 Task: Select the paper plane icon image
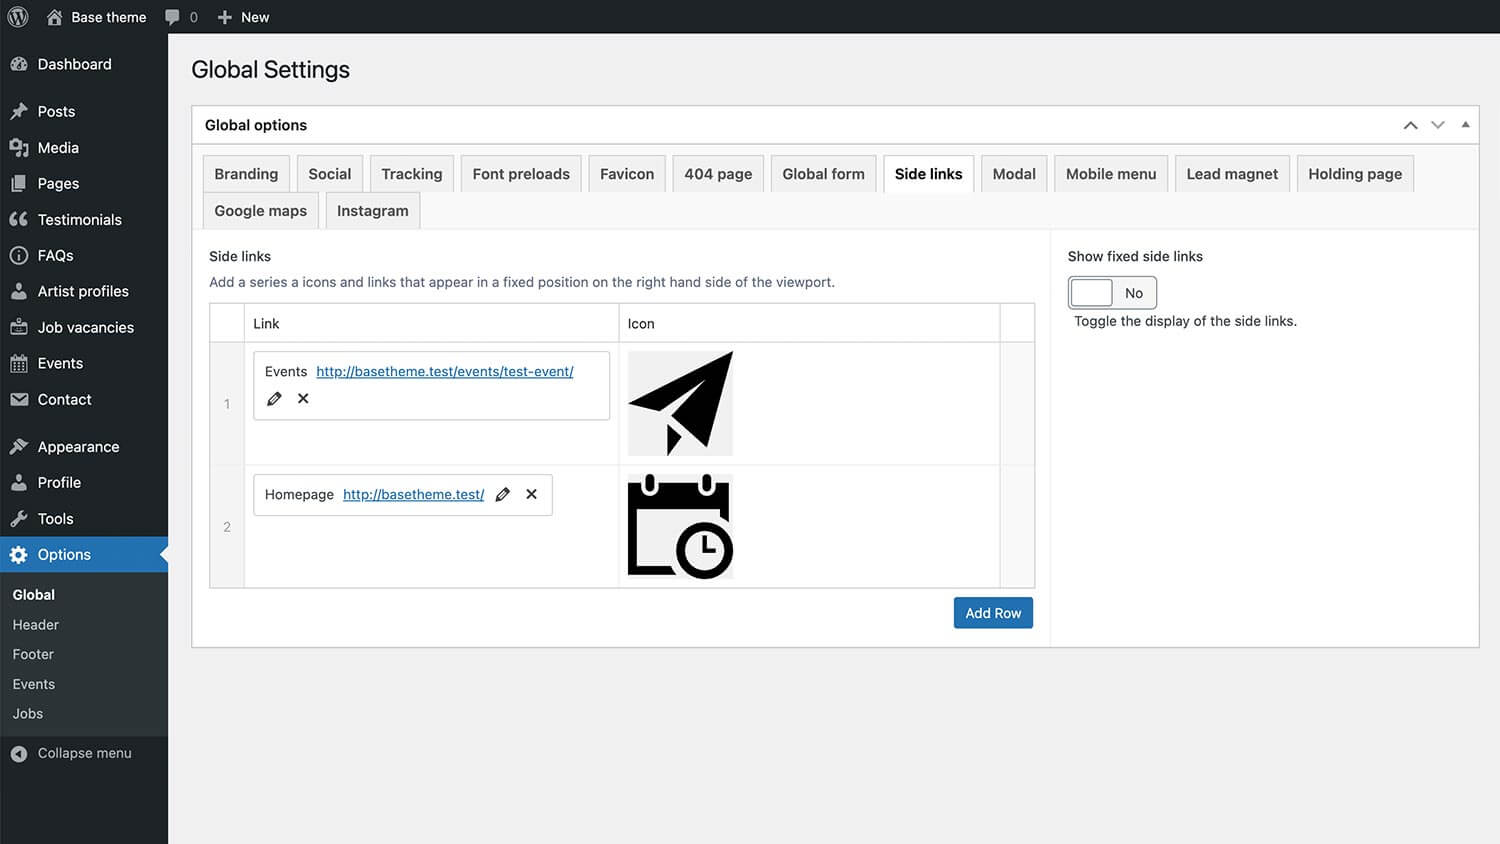point(680,403)
